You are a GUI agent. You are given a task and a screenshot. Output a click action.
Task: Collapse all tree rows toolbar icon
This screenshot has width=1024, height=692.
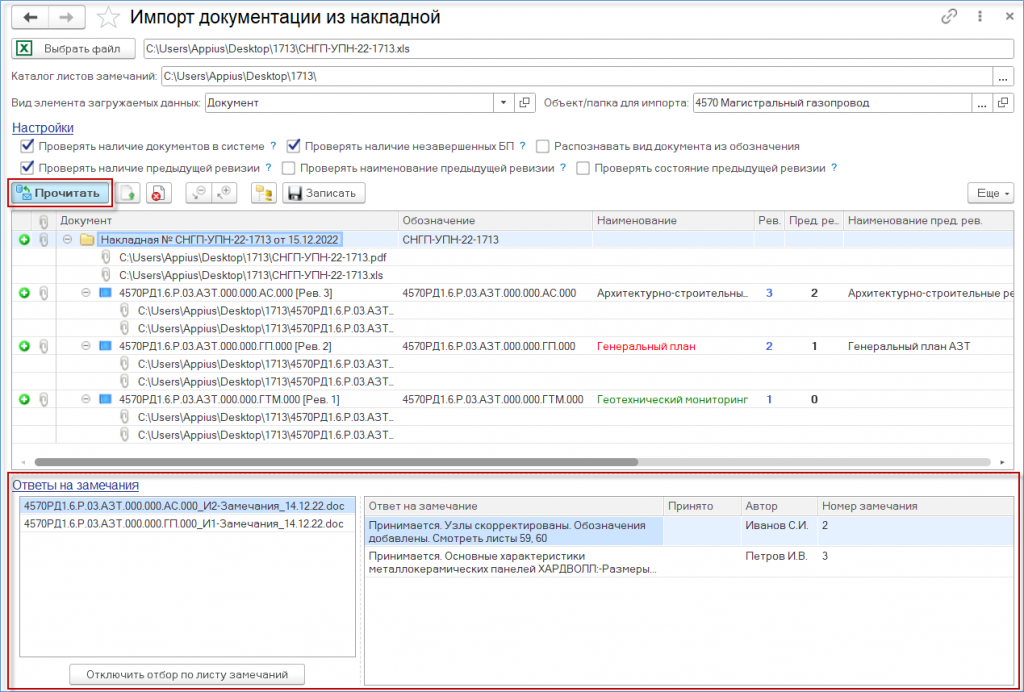coord(198,193)
